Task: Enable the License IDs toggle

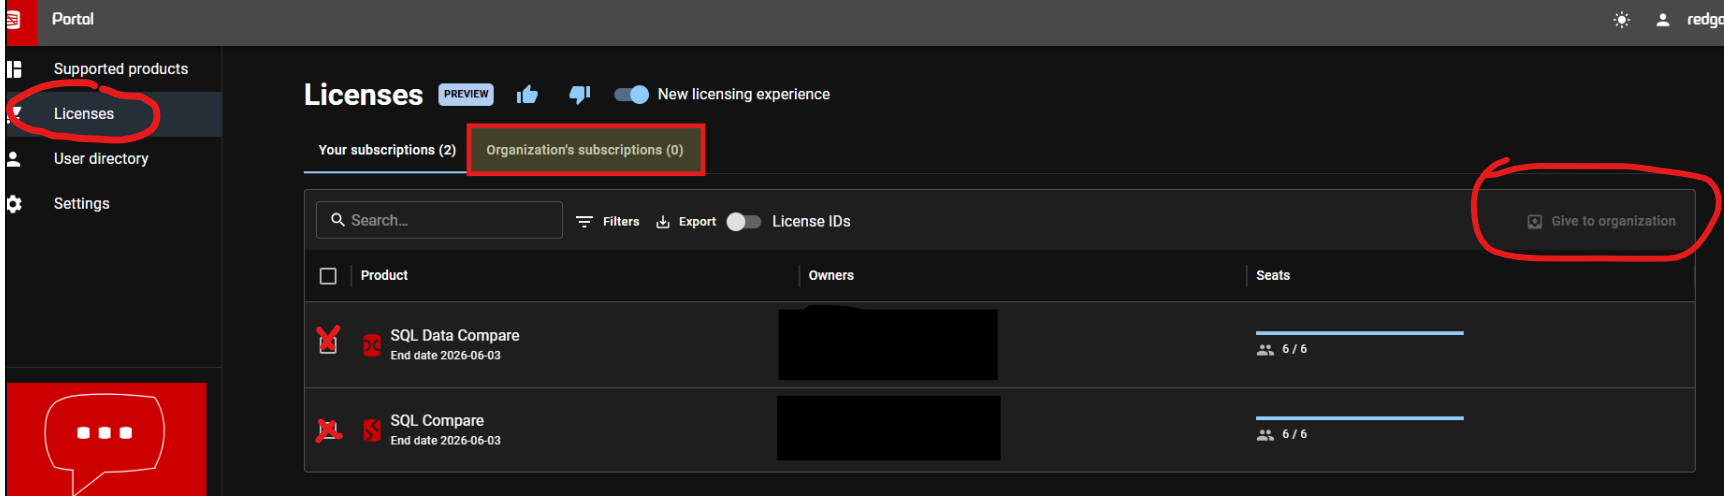Action: tap(743, 222)
